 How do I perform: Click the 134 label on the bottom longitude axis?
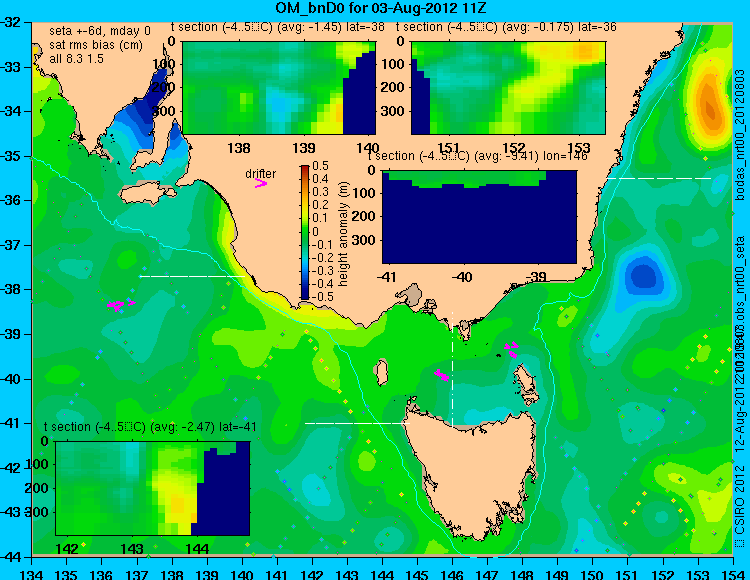tap(32, 574)
